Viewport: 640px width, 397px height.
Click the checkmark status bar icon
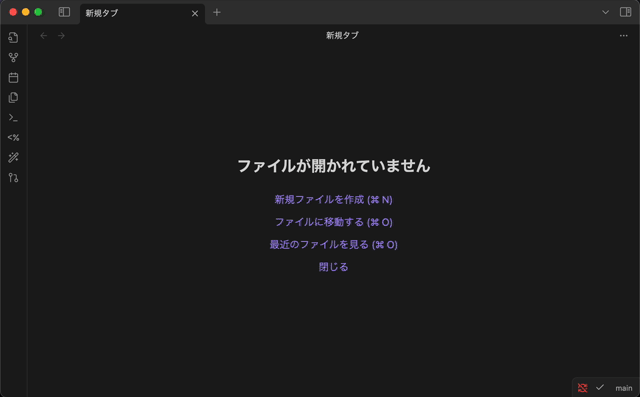click(600, 387)
